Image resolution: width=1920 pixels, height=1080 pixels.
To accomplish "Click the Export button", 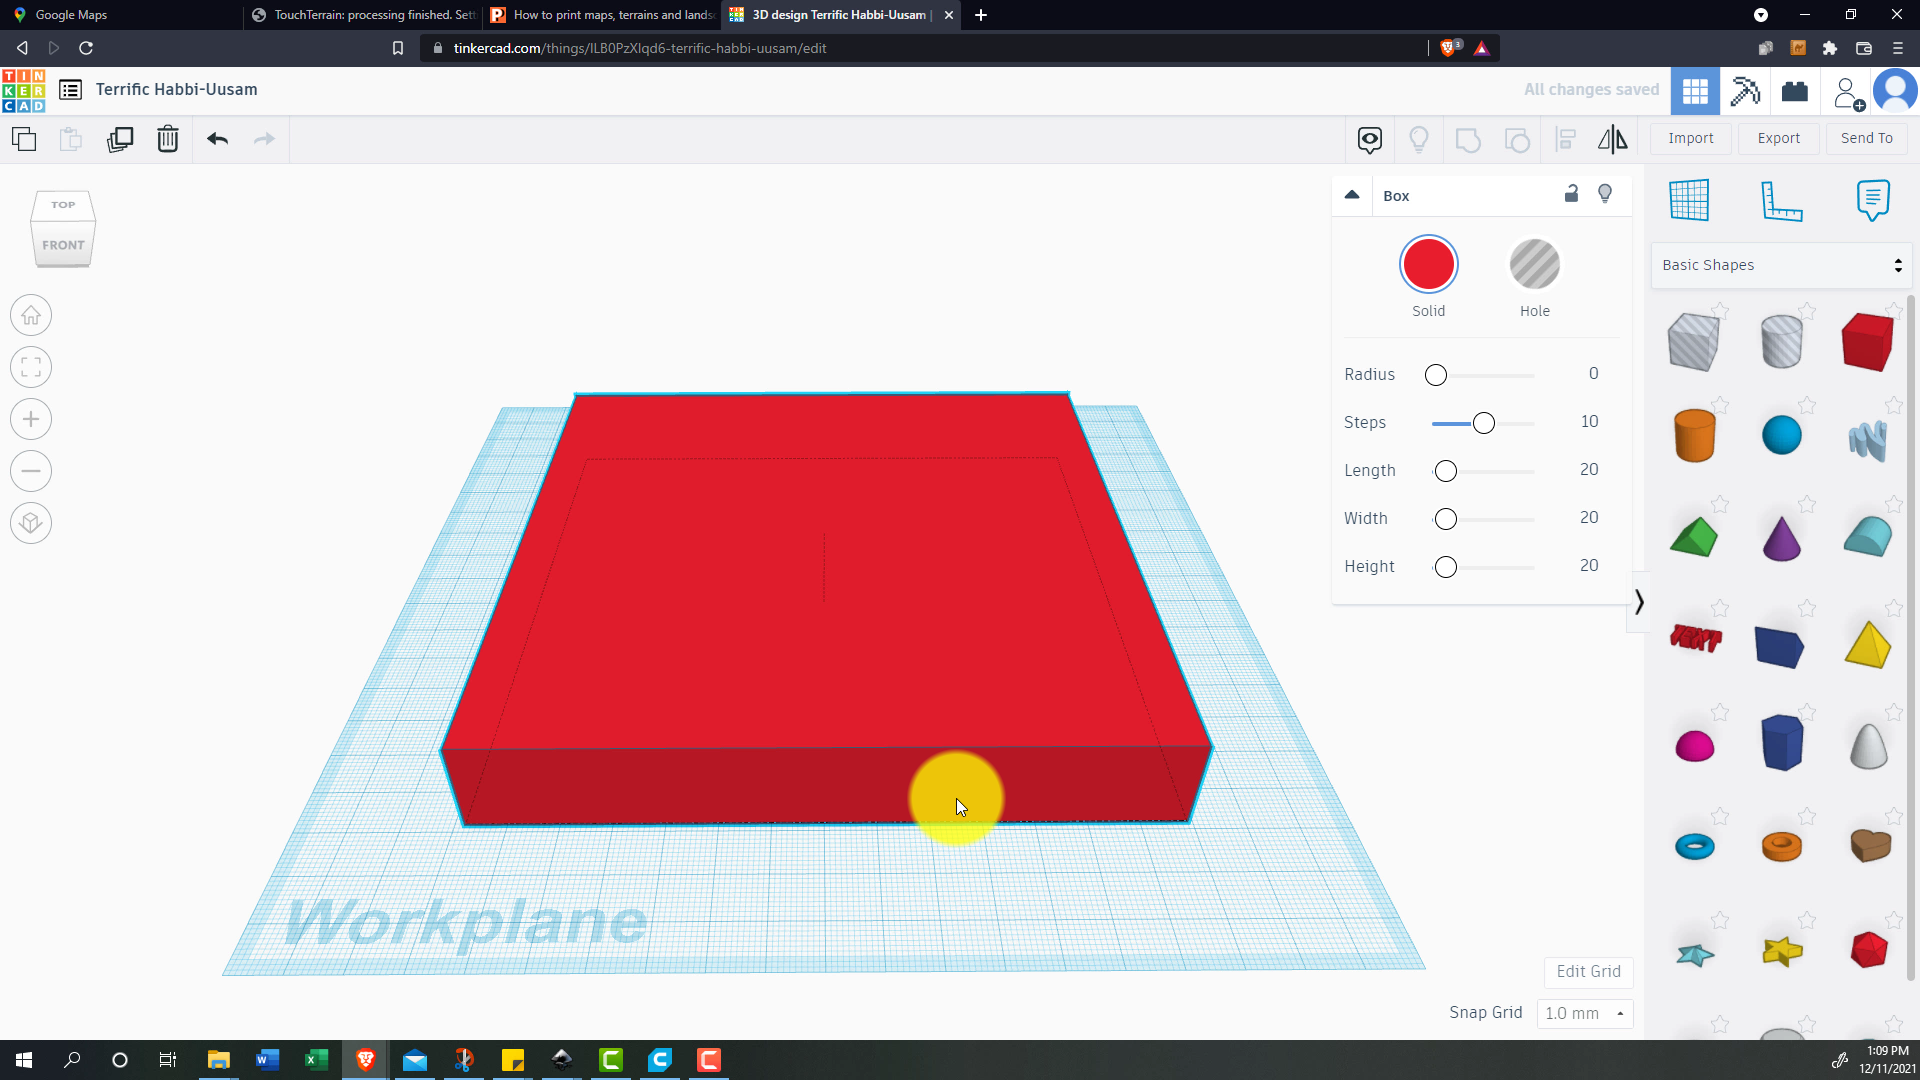I will coord(1779,137).
